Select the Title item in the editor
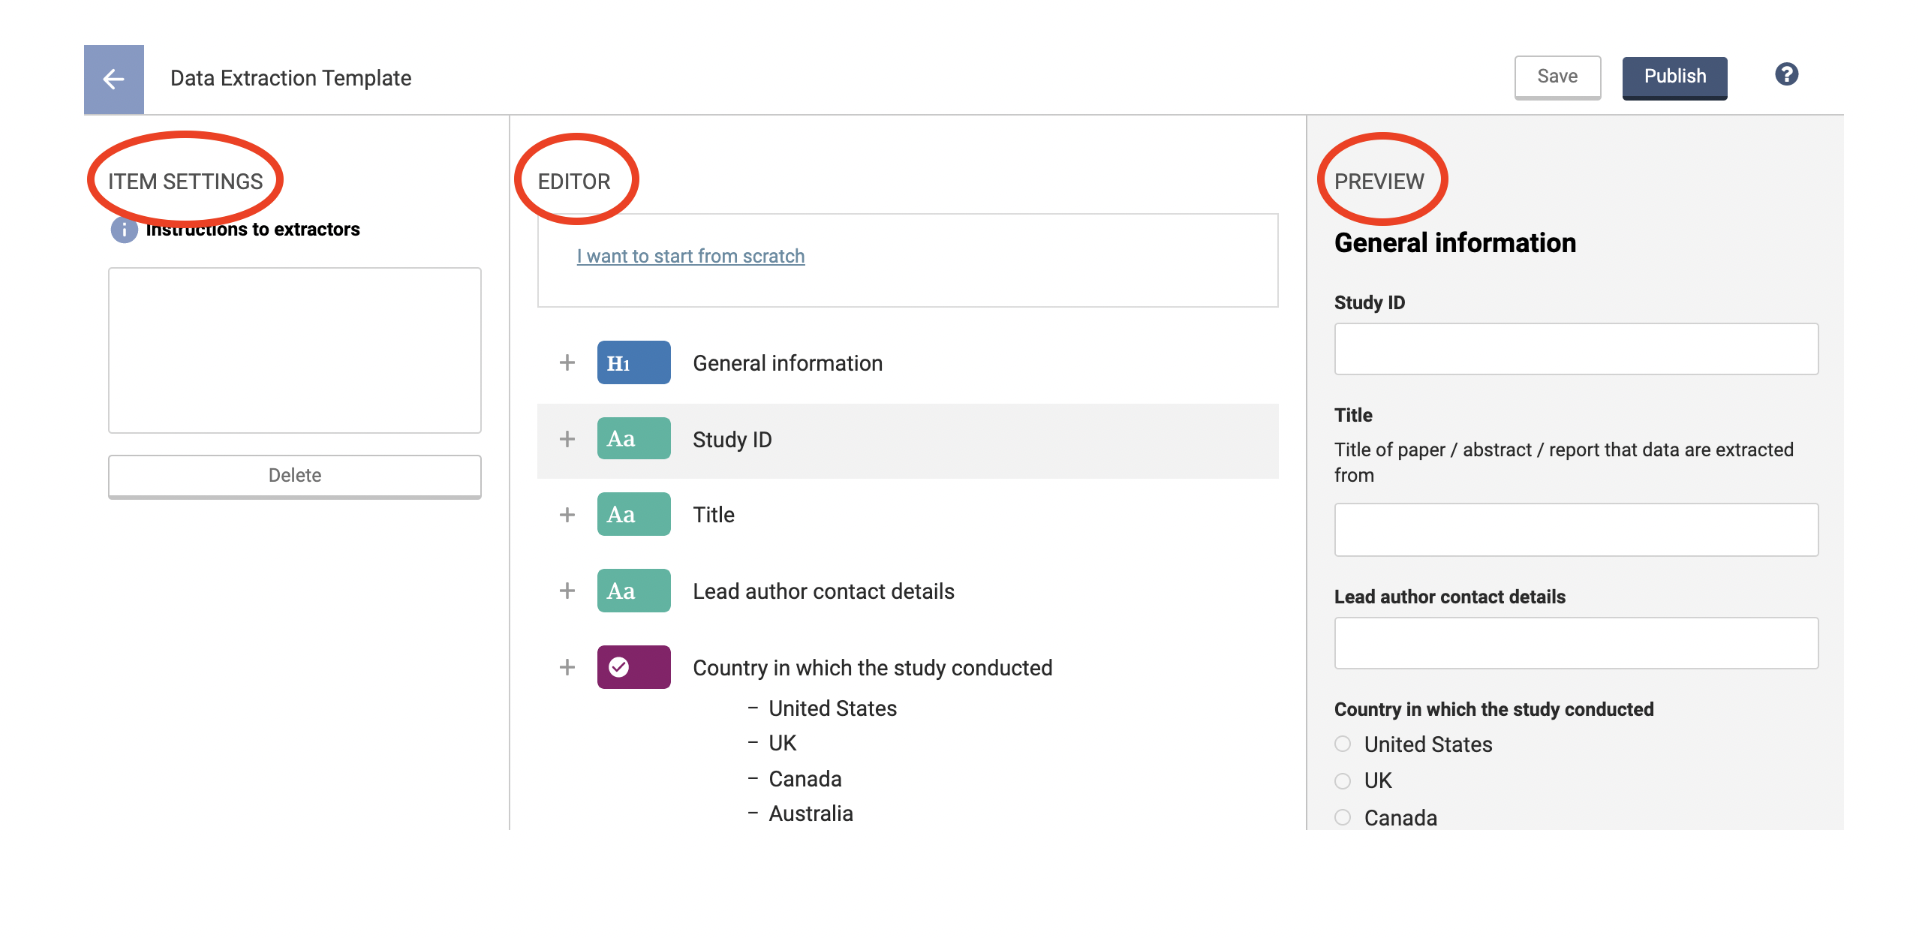The image size is (1918, 938). click(714, 515)
